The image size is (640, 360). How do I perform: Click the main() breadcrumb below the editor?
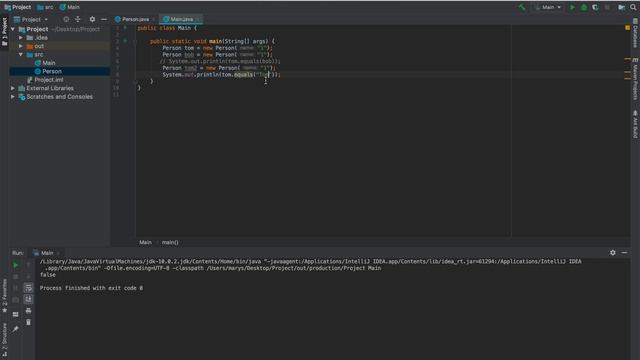click(170, 242)
